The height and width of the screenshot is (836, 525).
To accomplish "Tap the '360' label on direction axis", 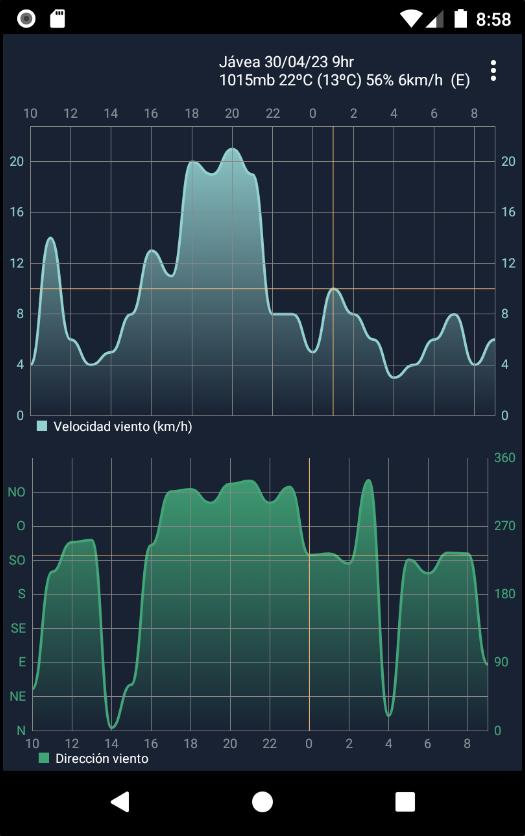I will pos(504,457).
